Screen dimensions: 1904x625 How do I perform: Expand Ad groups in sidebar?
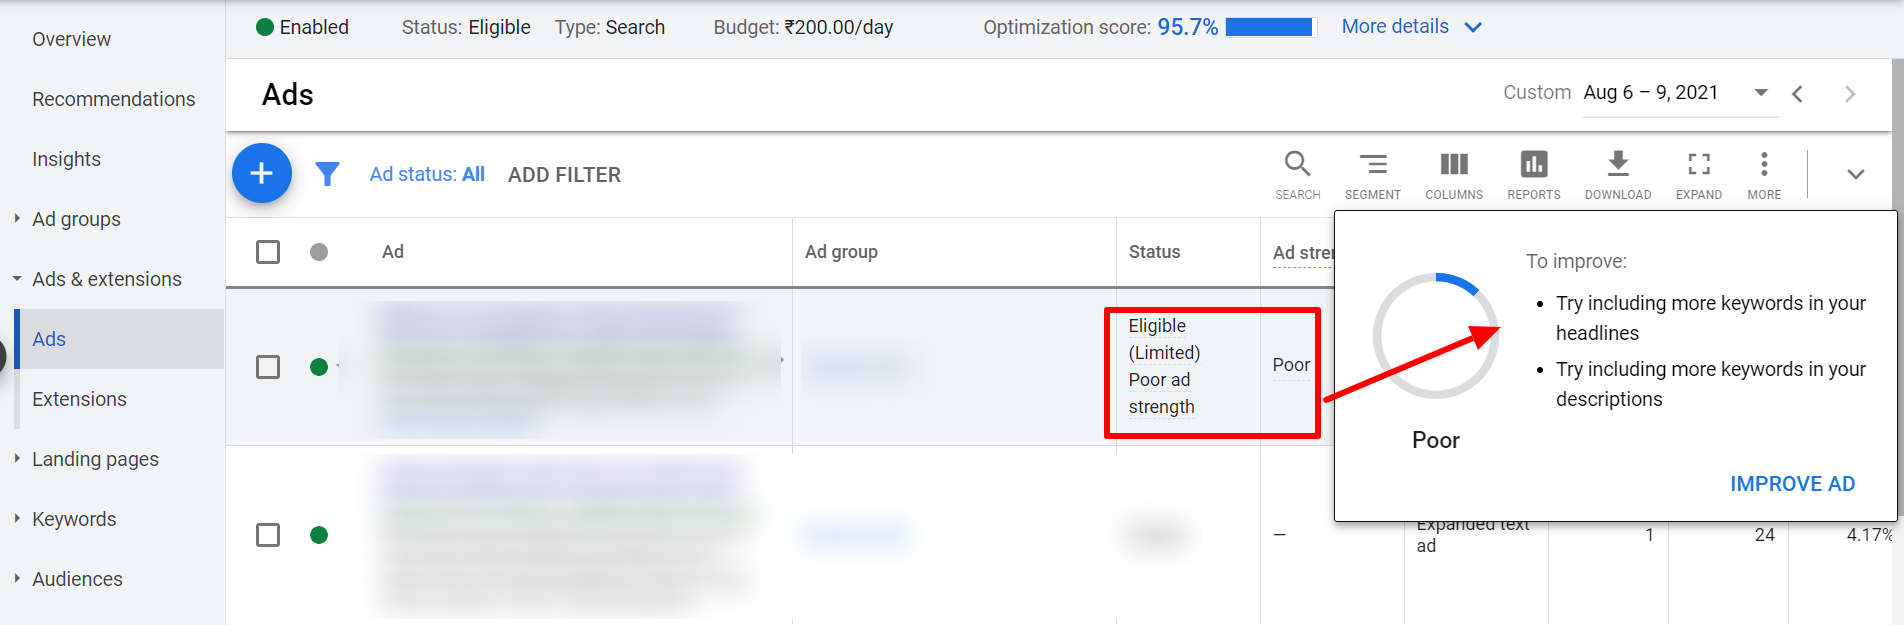(17, 218)
